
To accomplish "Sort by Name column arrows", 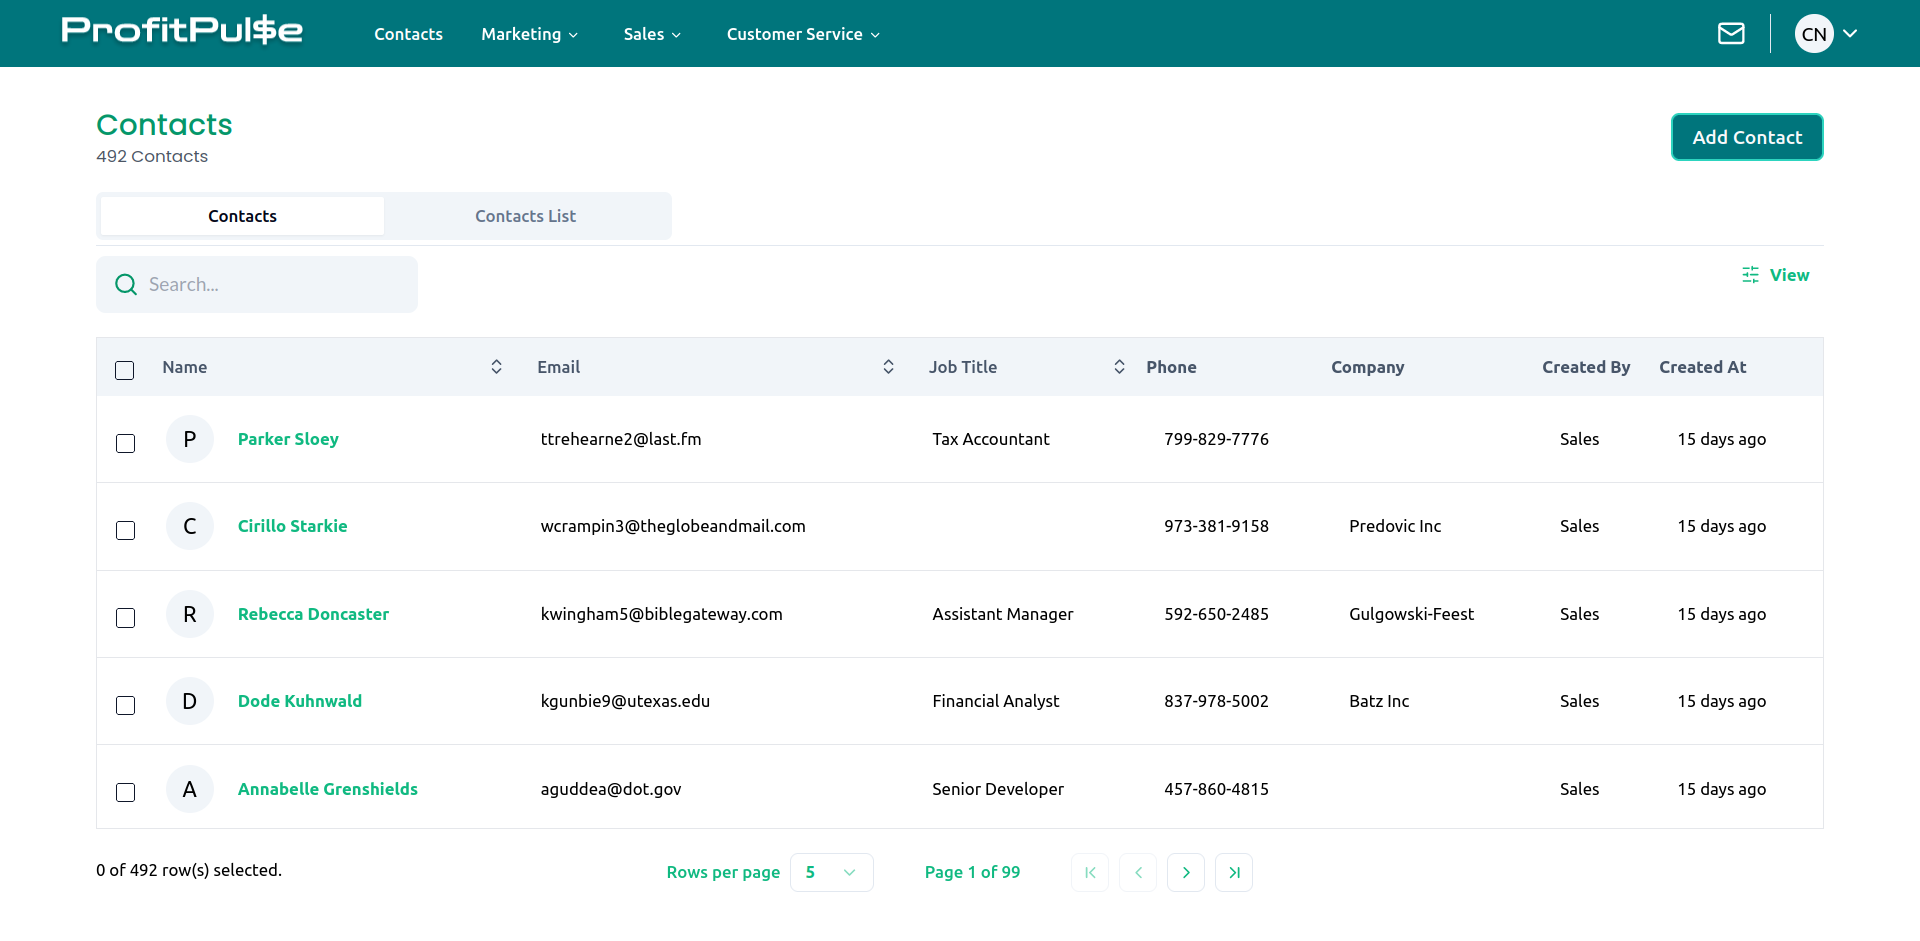I will pyautogui.click(x=496, y=367).
